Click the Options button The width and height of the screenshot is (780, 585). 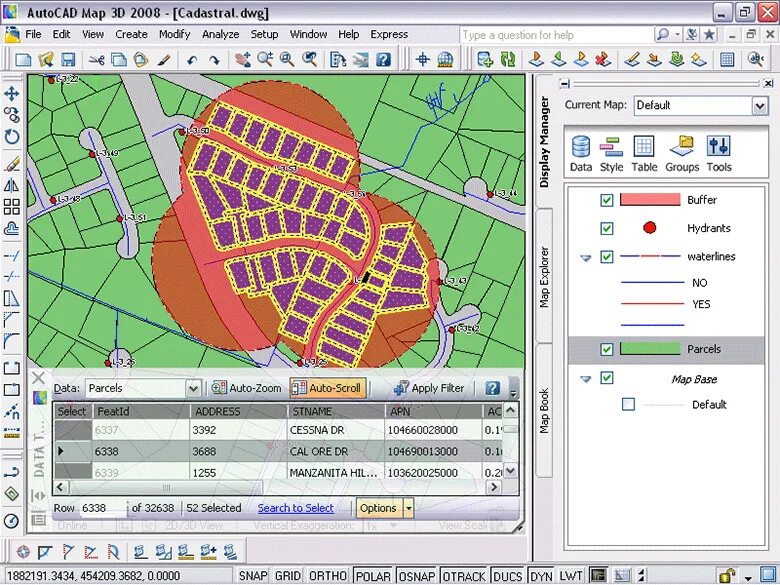[x=379, y=508]
